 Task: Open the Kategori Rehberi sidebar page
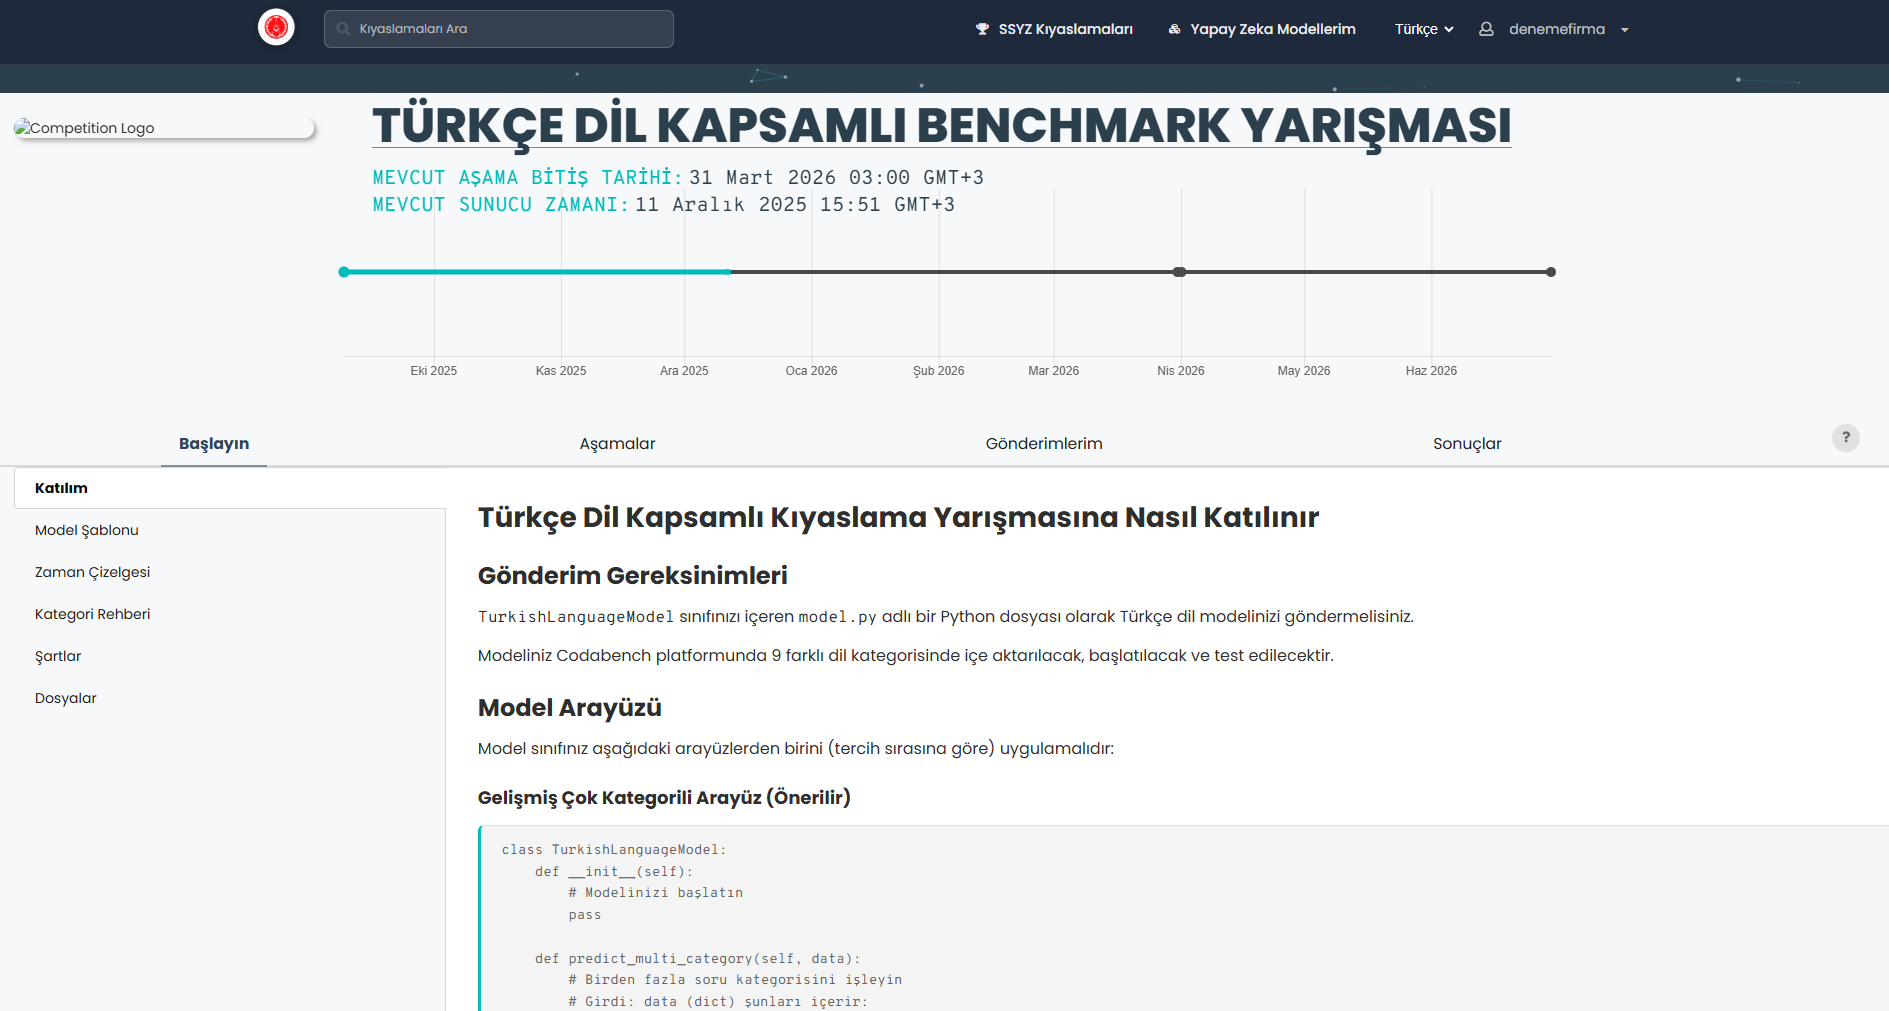[x=92, y=614]
